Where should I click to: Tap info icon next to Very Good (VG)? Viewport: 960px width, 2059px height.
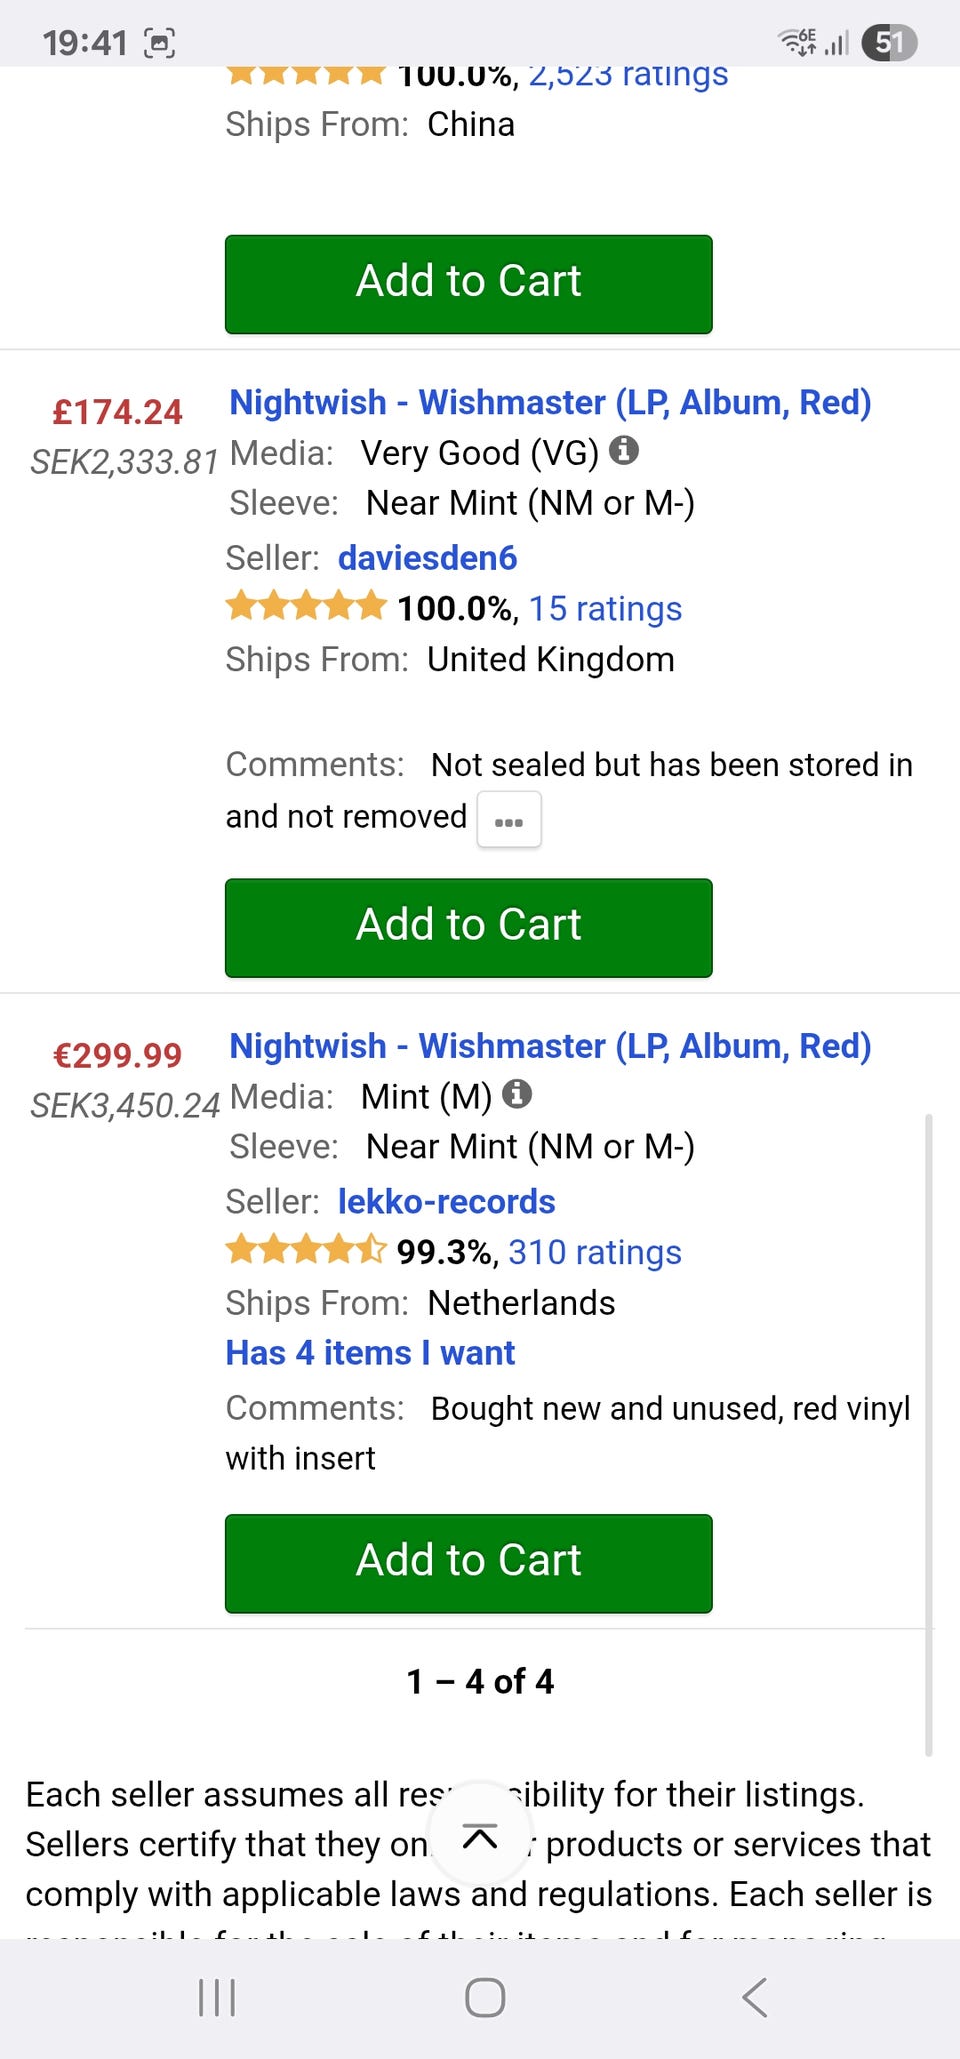click(x=624, y=451)
